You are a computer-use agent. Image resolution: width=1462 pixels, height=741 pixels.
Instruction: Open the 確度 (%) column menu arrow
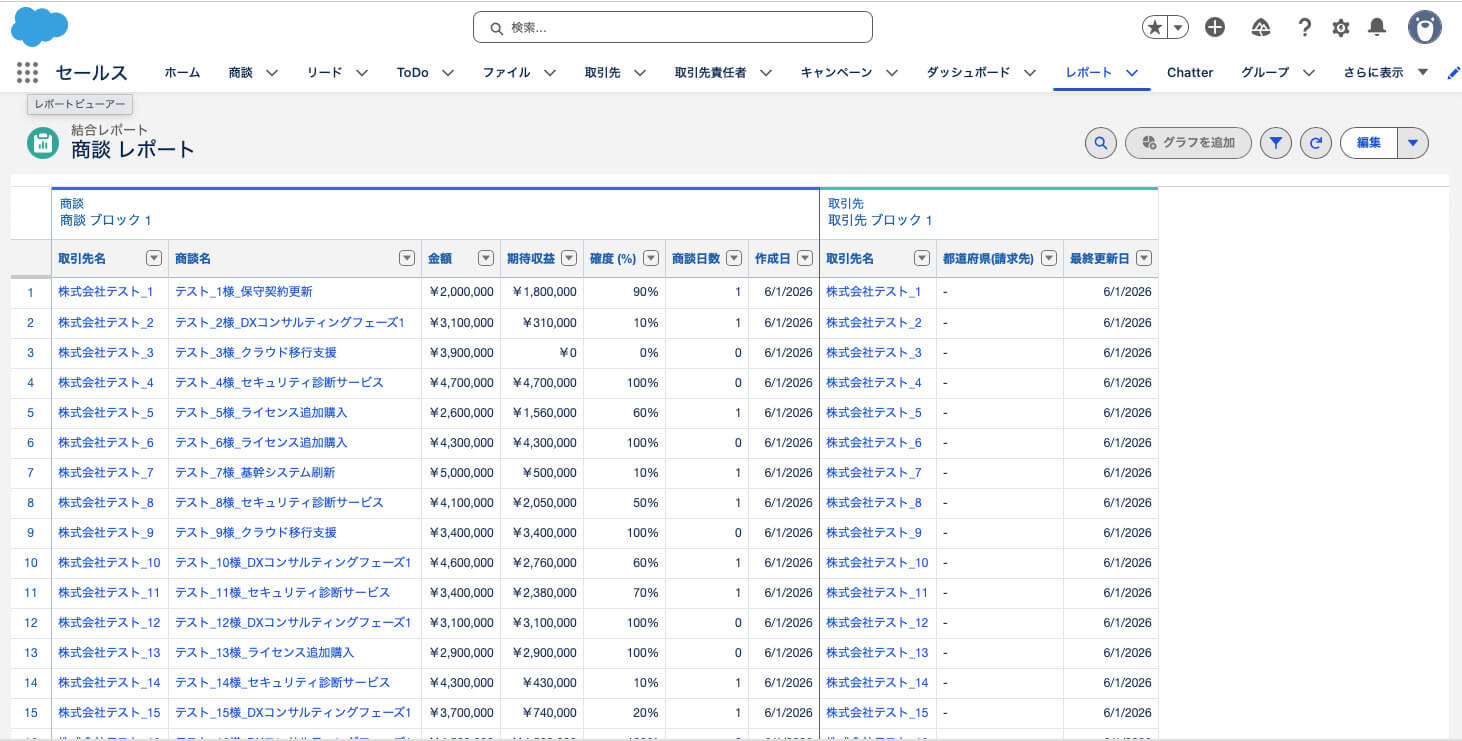tap(651, 258)
